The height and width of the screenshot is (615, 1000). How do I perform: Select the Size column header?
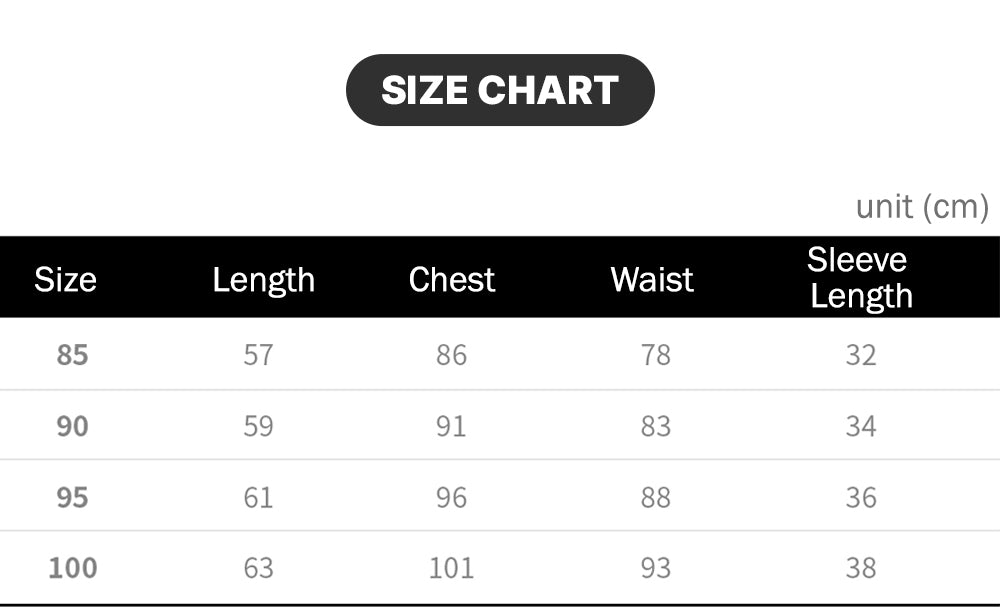[65, 279]
